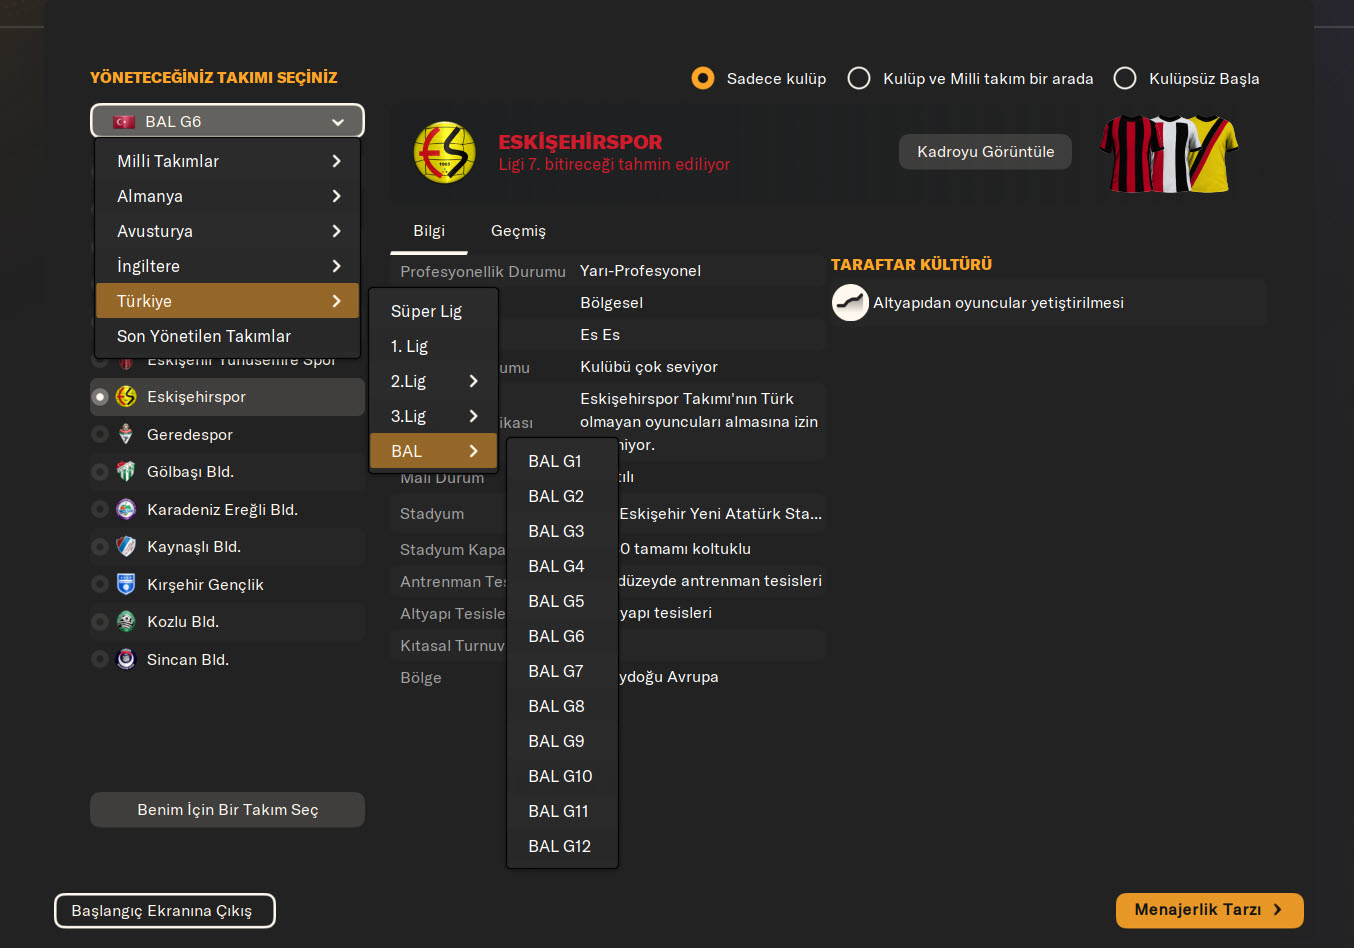Expand the 2.Lig submenu arrow

473,381
